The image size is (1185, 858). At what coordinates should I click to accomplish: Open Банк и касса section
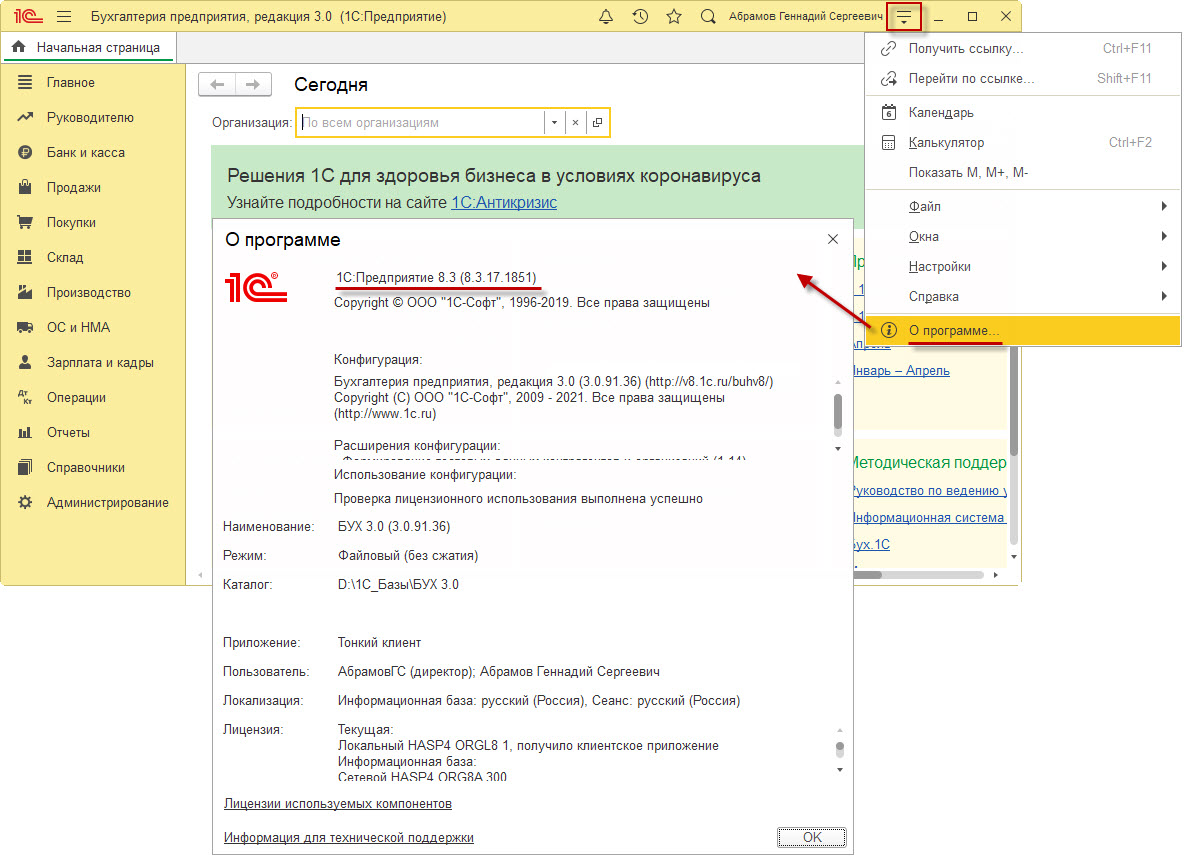92,152
